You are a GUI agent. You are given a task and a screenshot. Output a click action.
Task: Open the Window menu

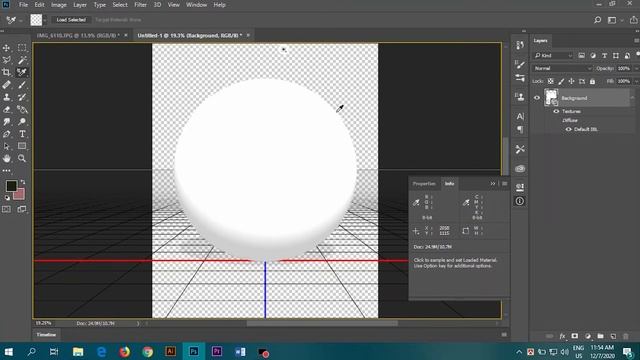click(x=196, y=5)
